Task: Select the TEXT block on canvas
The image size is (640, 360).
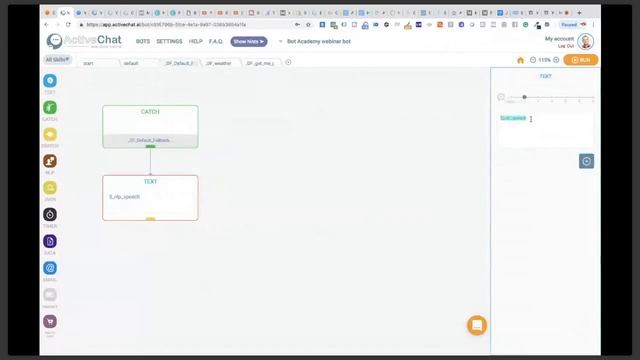Action: pyautogui.click(x=150, y=198)
